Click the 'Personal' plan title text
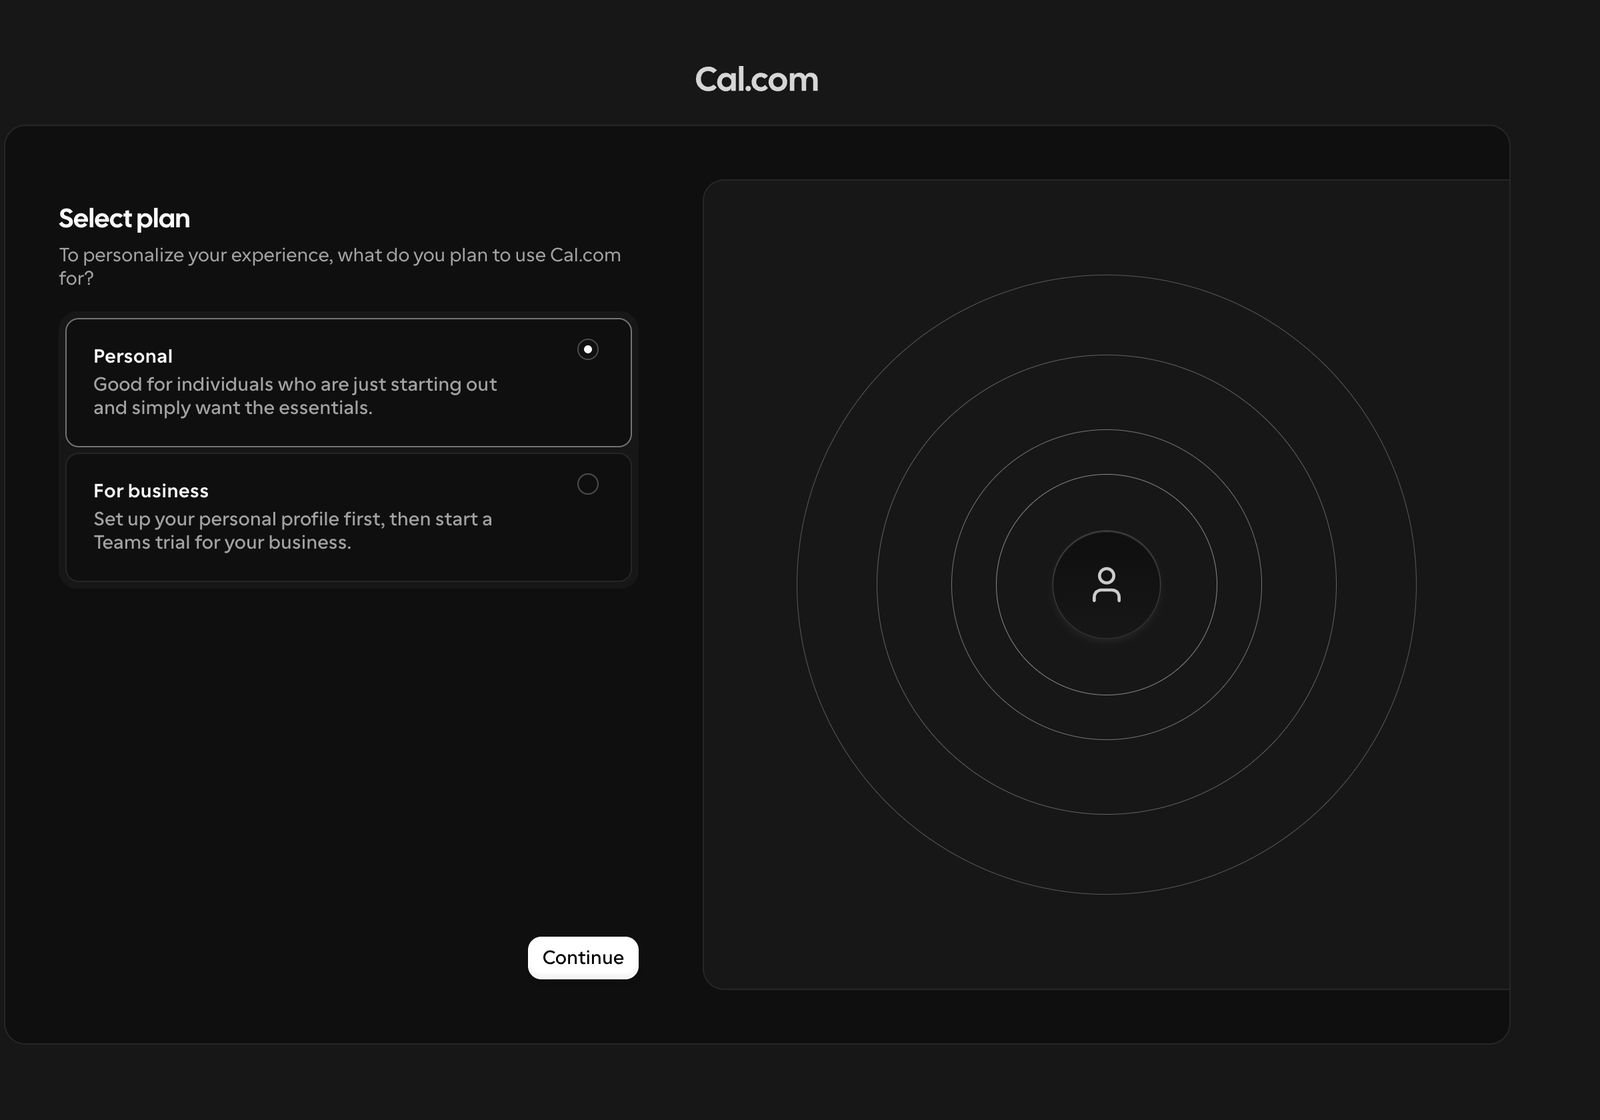The width and height of the screenshot is (1600, 1120). tap(133, 356)
